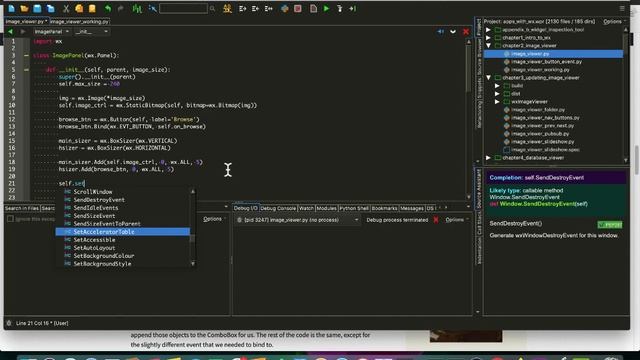Click the Python debug environment icon
The image size is (640, 360).
[x=284, y=8]
